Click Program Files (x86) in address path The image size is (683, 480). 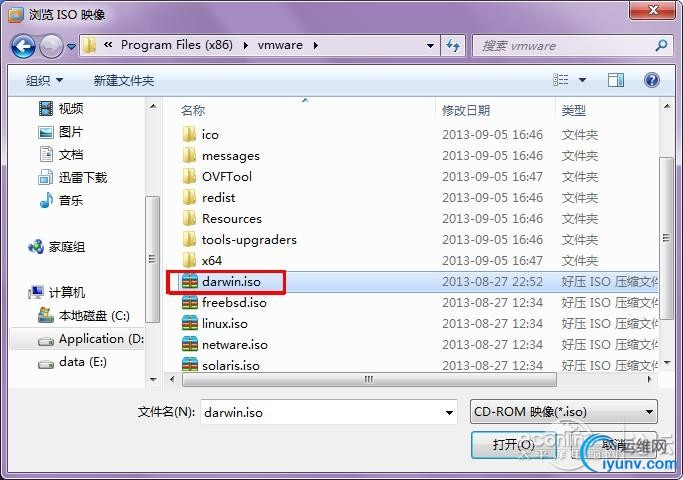pyautogui.click(x=177, y=45)
